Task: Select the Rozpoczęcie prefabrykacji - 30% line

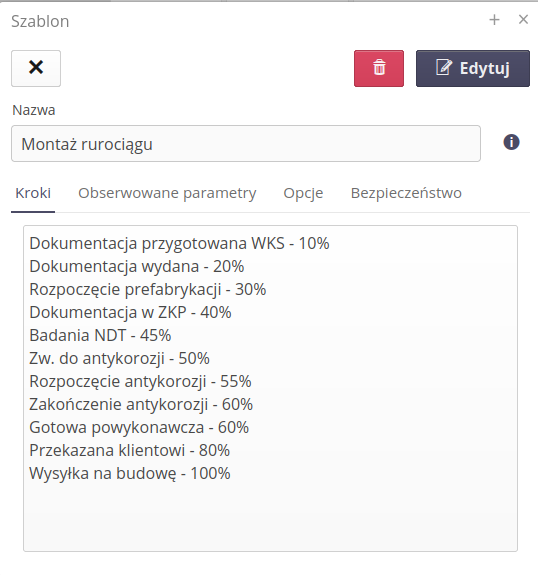Action: click(x=147, y=289)
